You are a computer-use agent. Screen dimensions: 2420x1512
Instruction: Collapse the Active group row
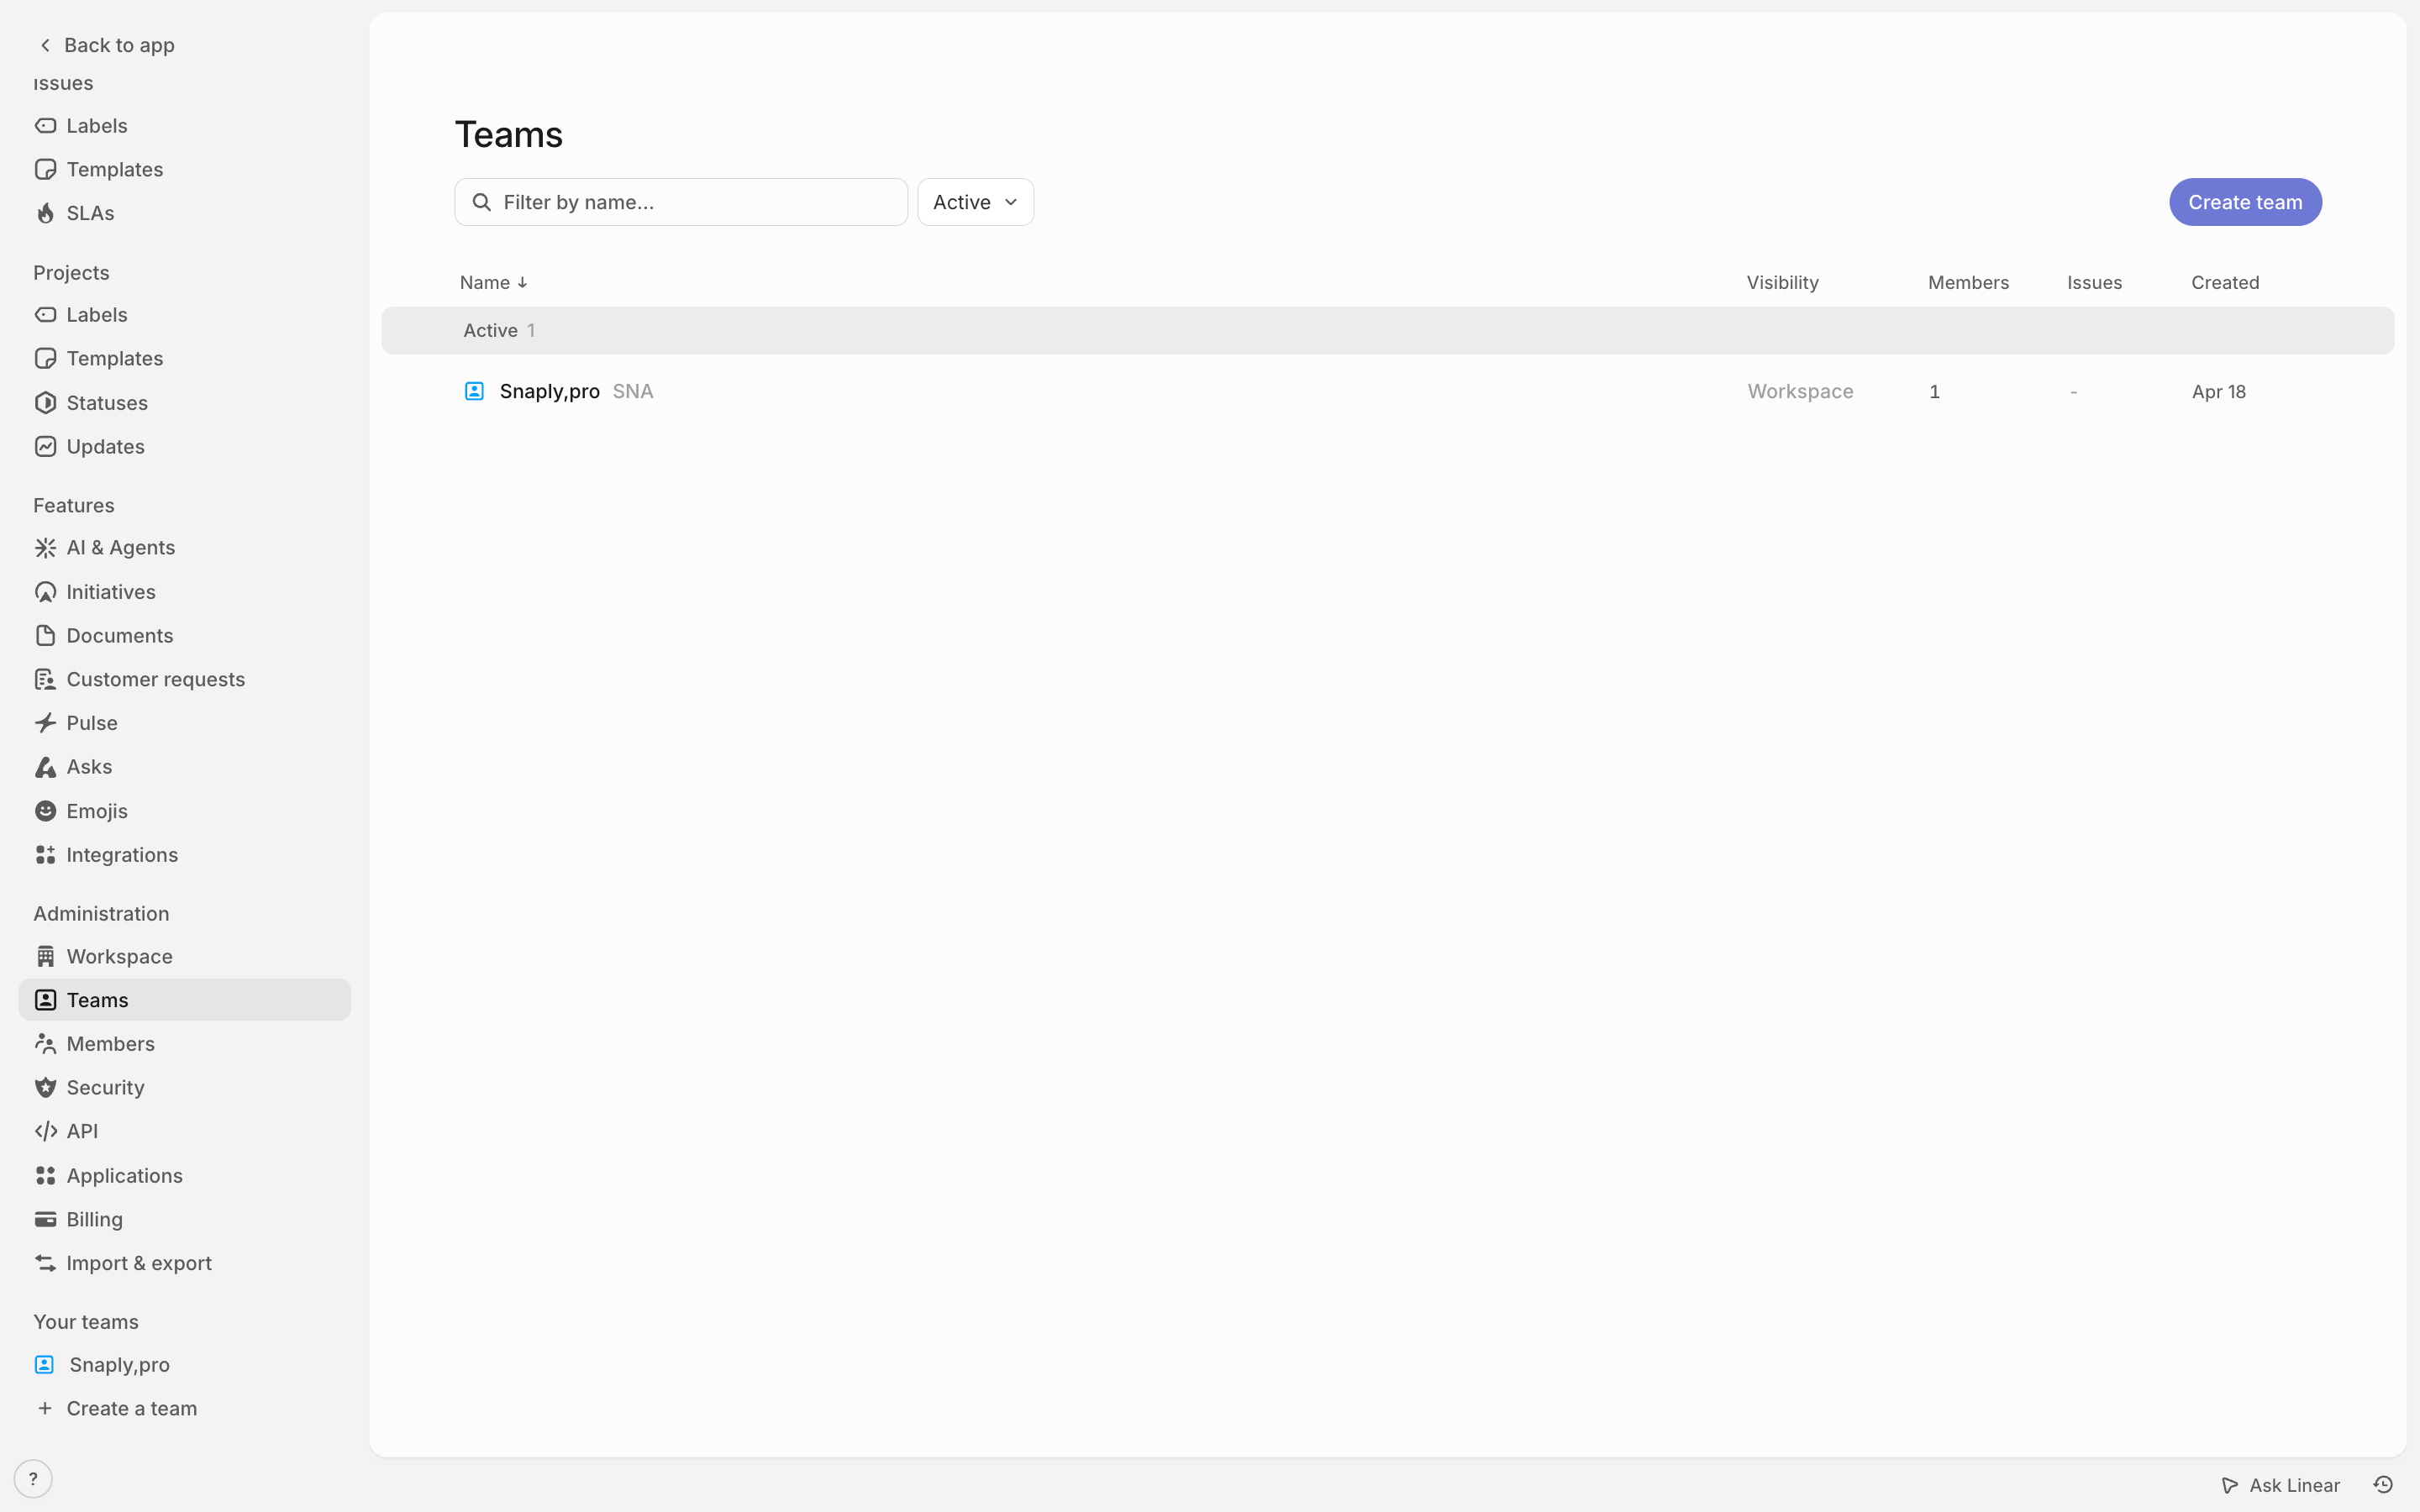[x=1387, y=330]
